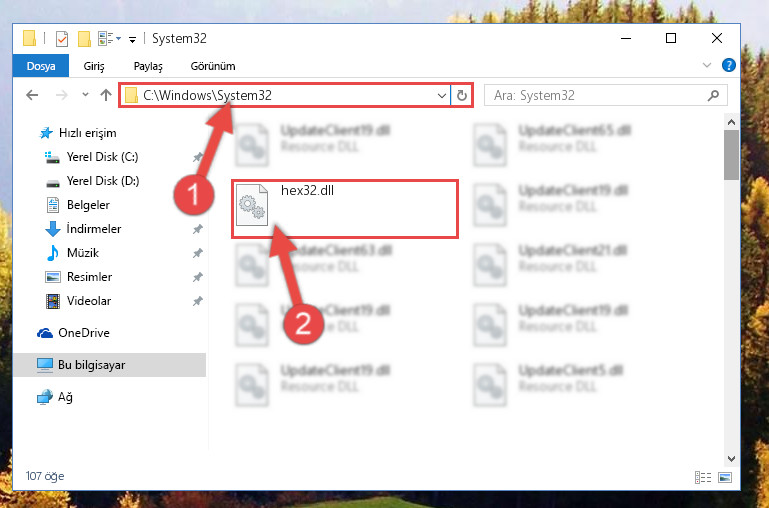Image resolution: width=769 pixels, height=508 pixels.
Task: Open the Paylaş ribbon tab
Action: click(148, 66)
